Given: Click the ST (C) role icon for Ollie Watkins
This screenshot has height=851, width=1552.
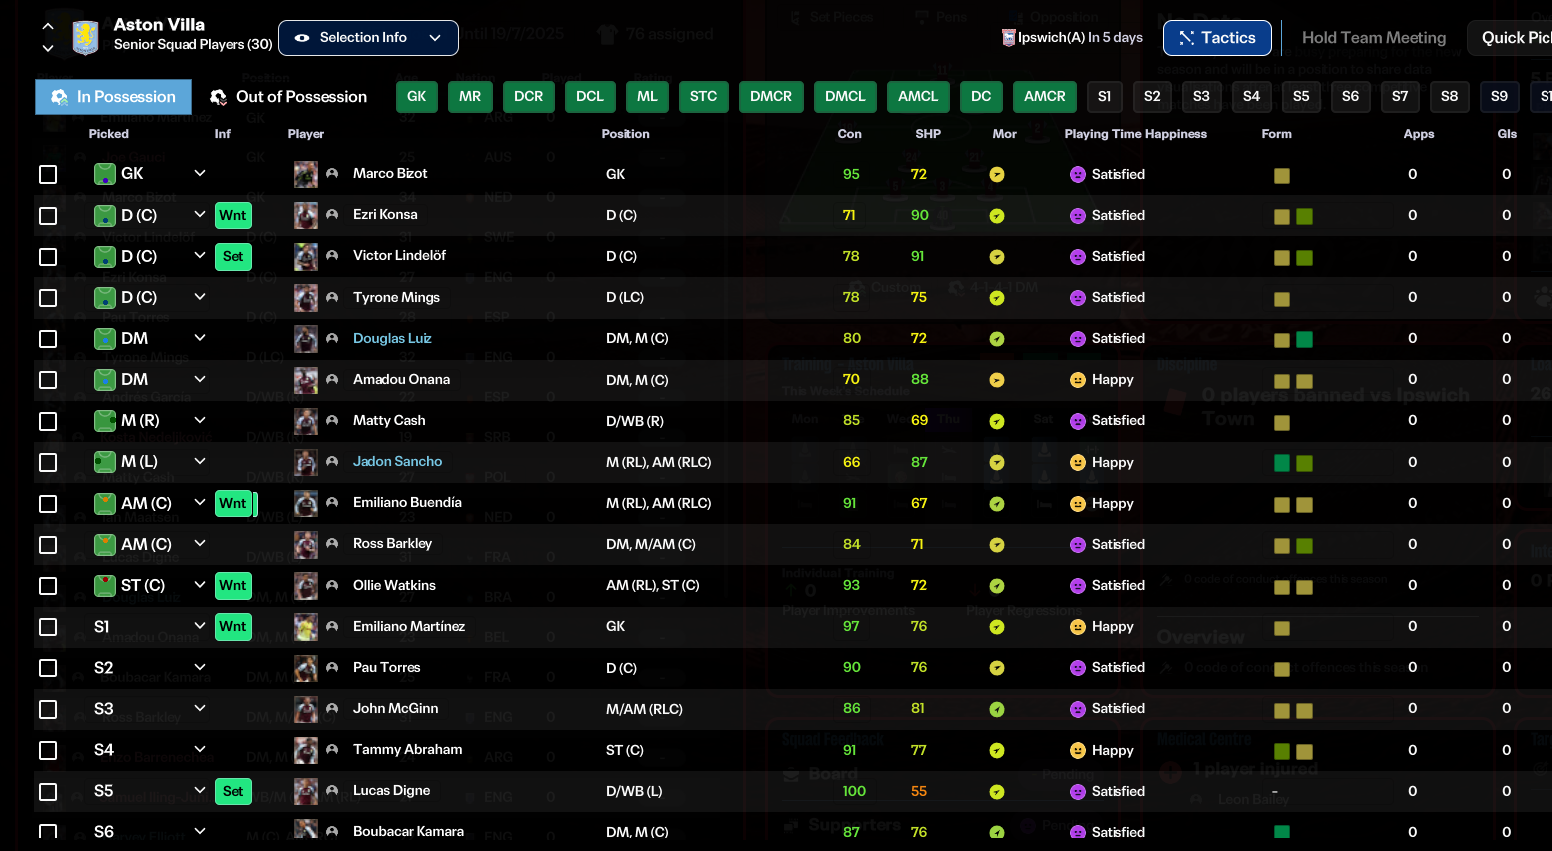Looking at the screenshot, I should point(105,585).
